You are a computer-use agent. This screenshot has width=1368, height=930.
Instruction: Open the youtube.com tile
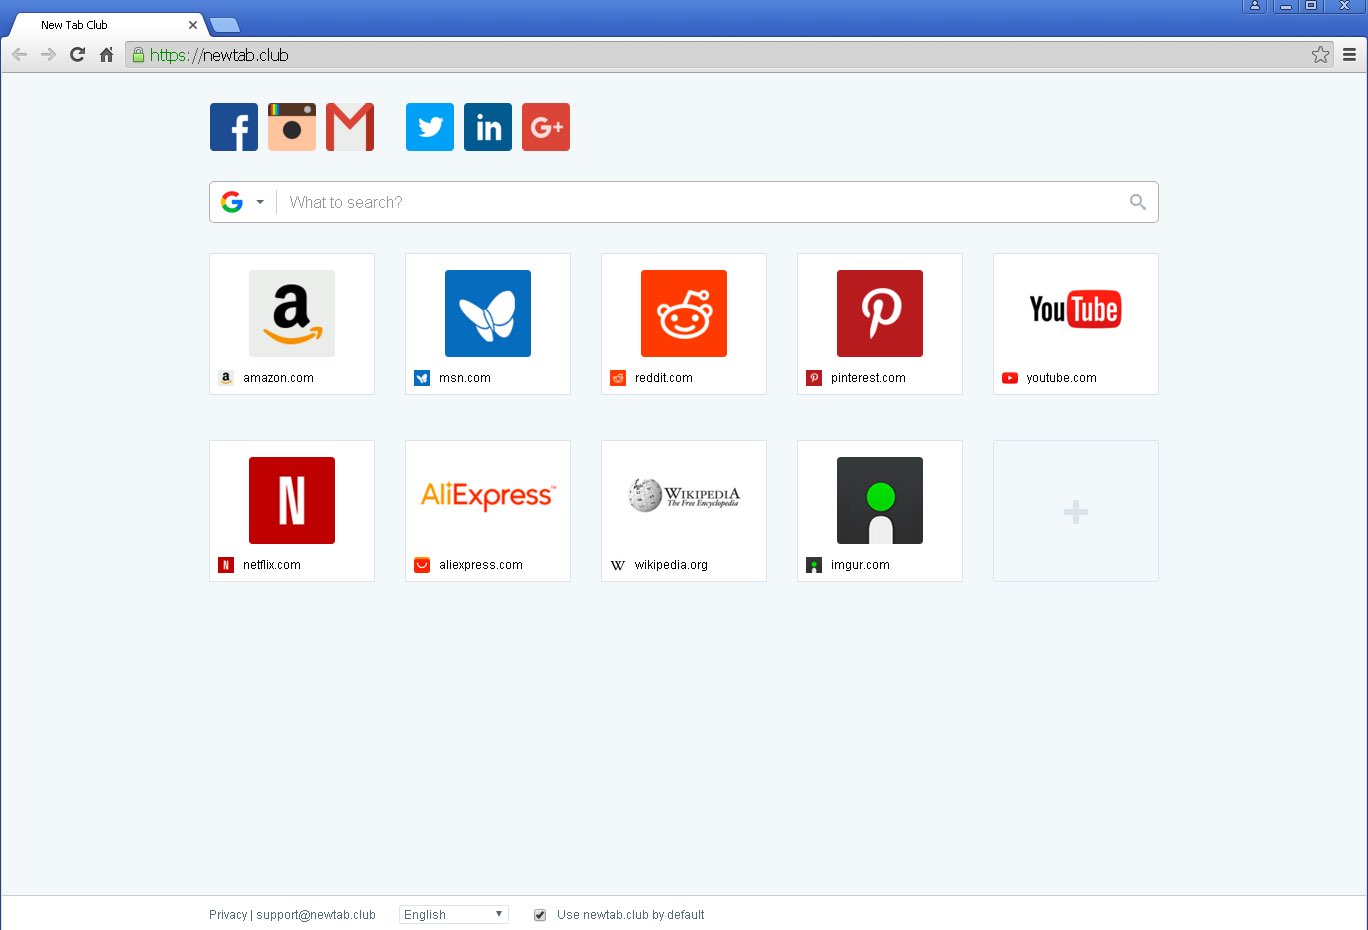tap(1075, 323)
